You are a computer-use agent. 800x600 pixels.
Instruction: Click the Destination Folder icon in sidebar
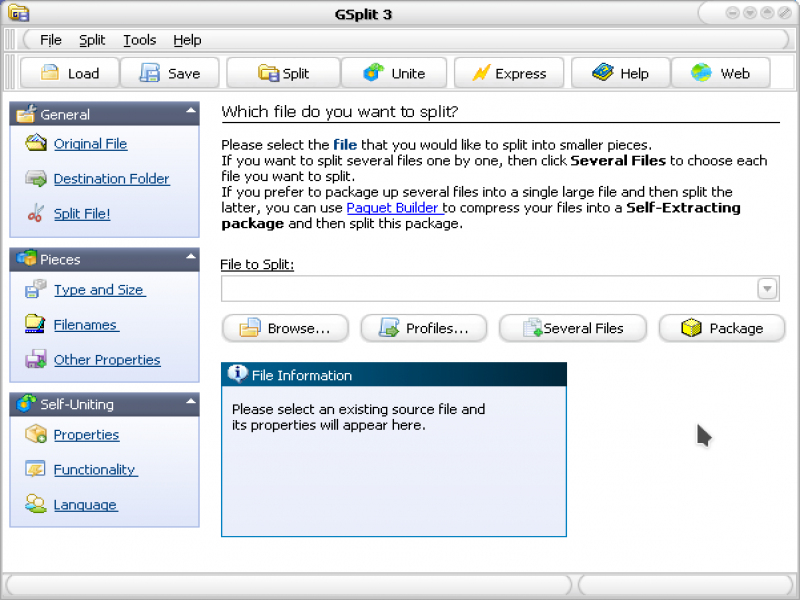click(36, 179)
